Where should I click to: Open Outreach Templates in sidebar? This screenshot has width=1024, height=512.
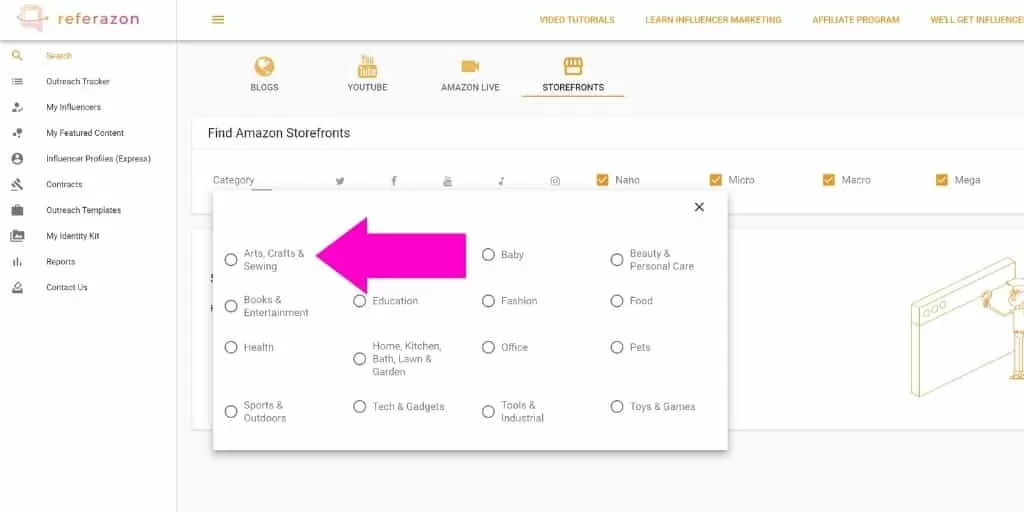83,210
